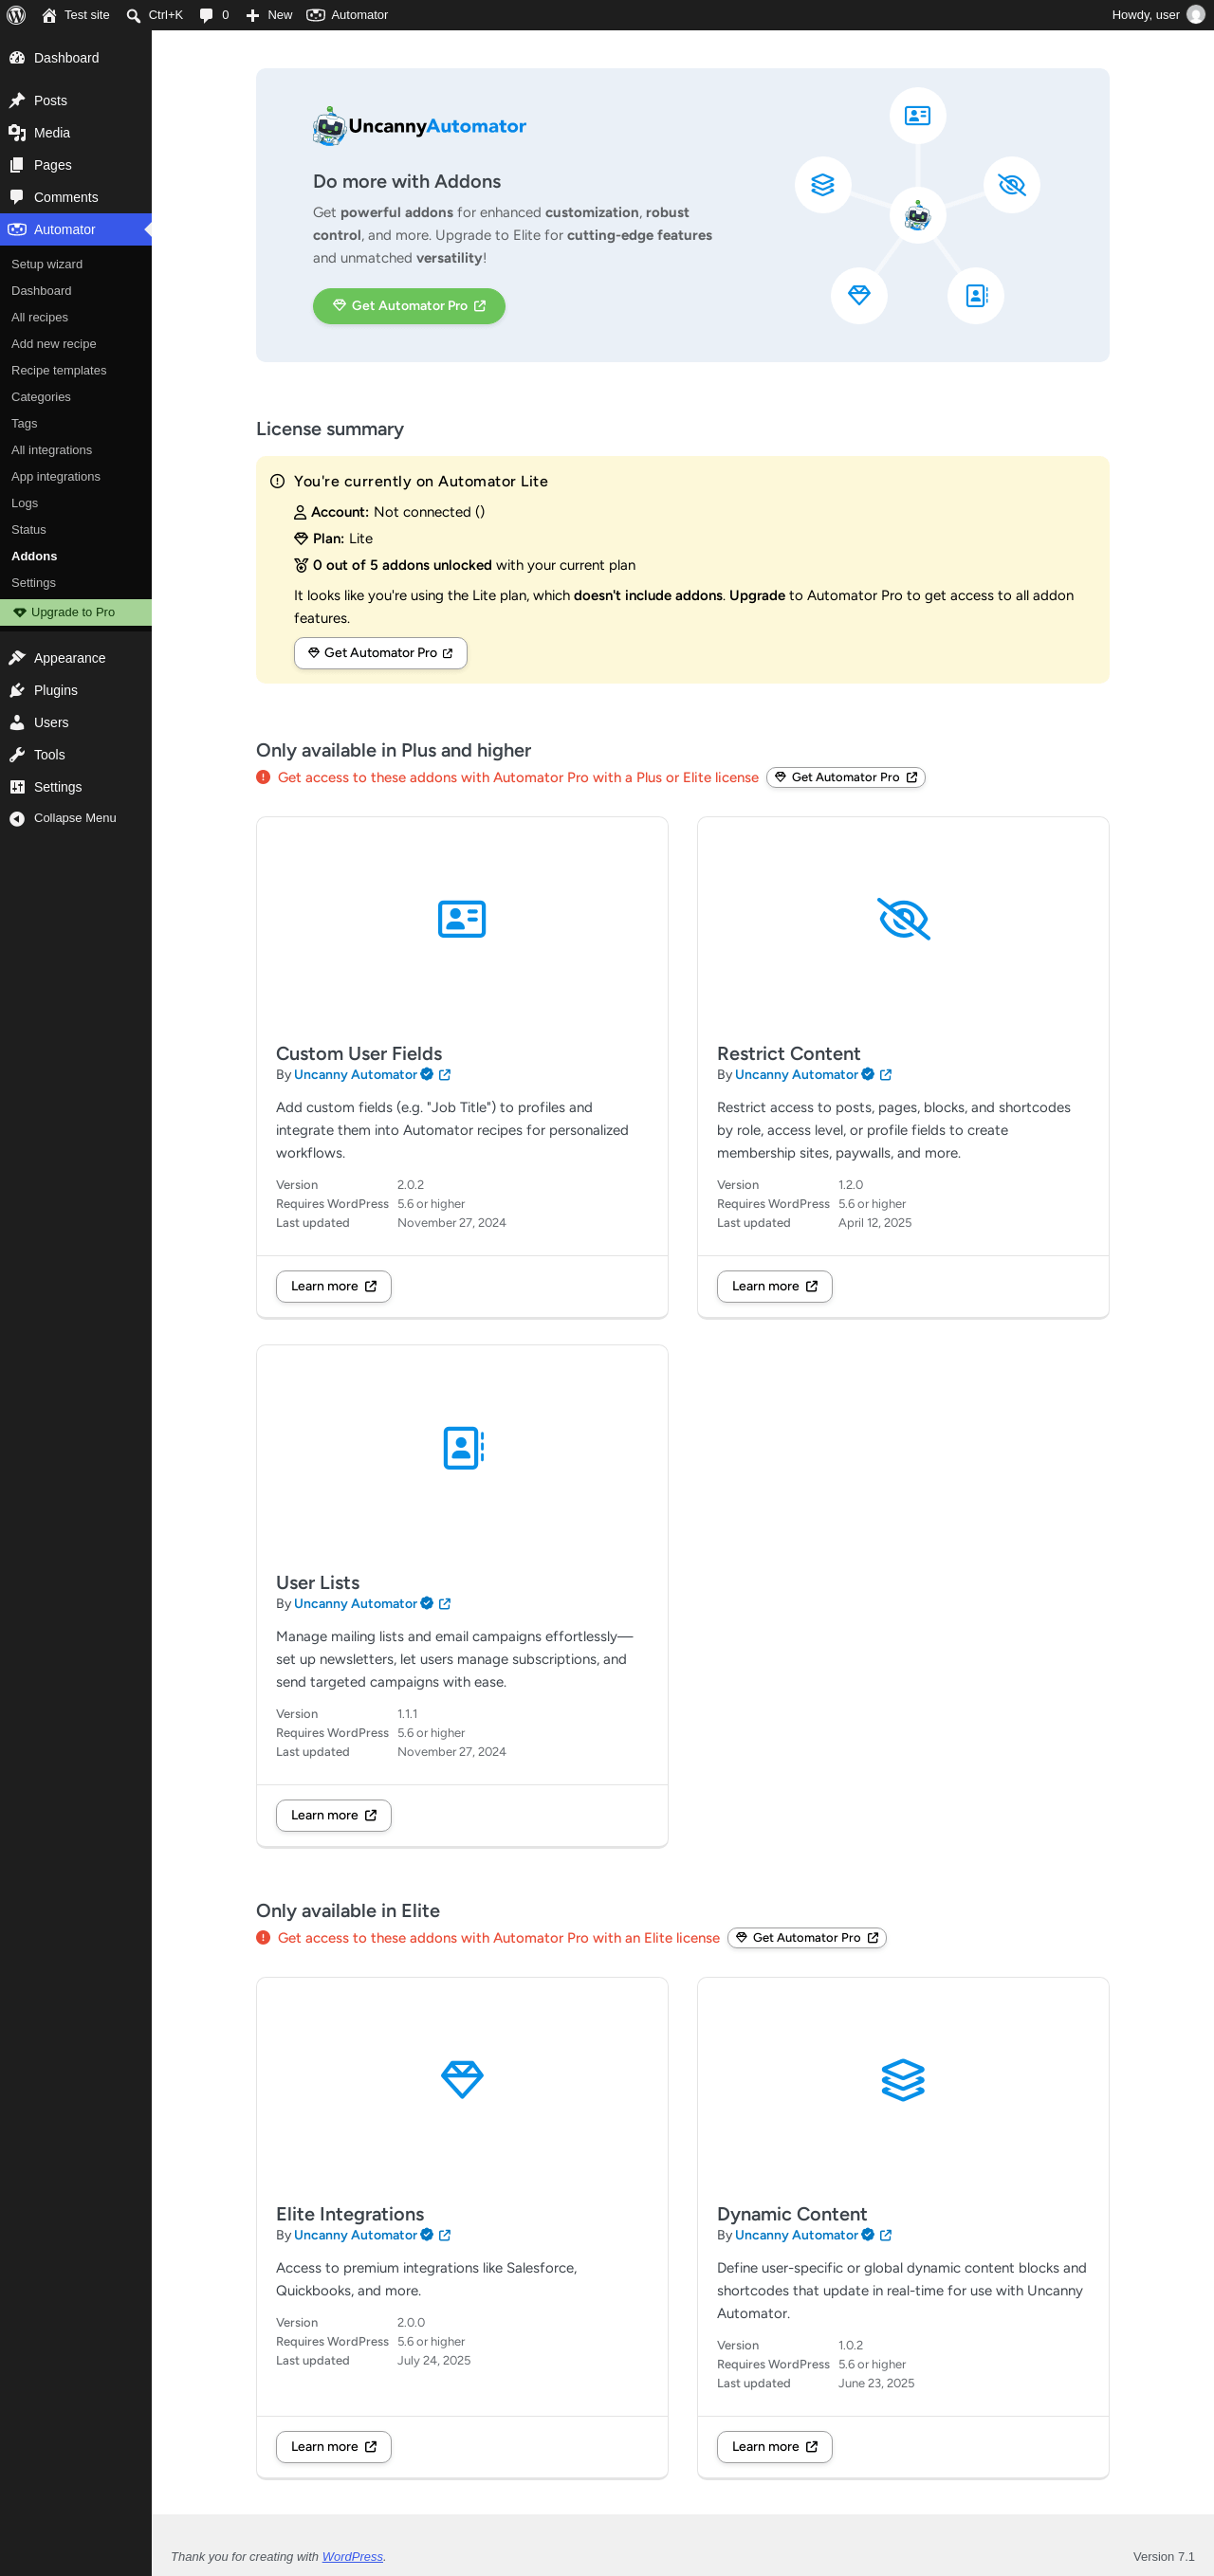Click external link icon beside Dynamic Content author

pos(886,2234)
